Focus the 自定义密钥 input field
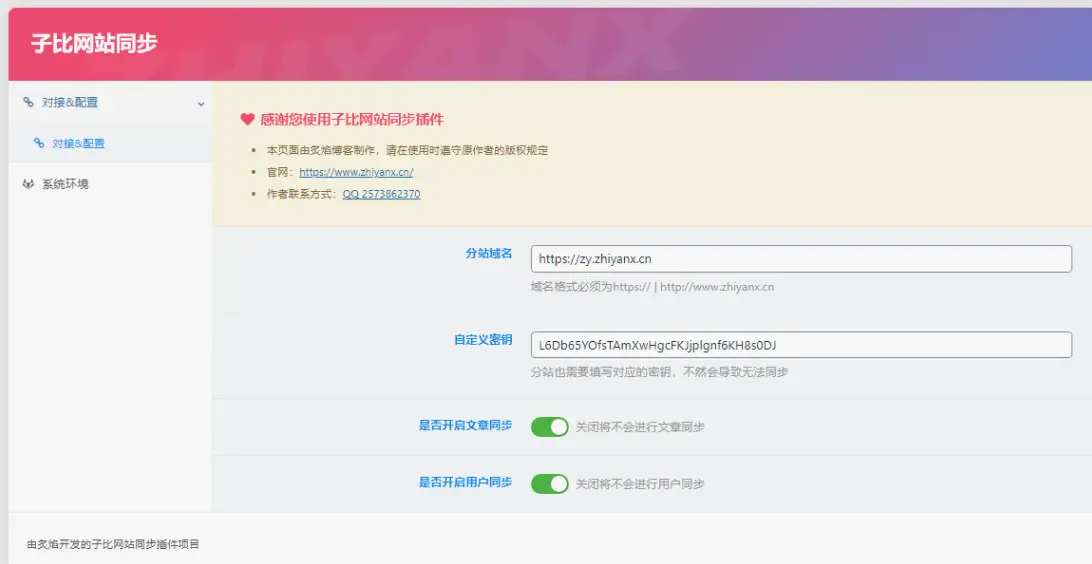Image resolution: width=1092 pixels, height=564 pixels. pyautogui.click(x=801, y=345)
